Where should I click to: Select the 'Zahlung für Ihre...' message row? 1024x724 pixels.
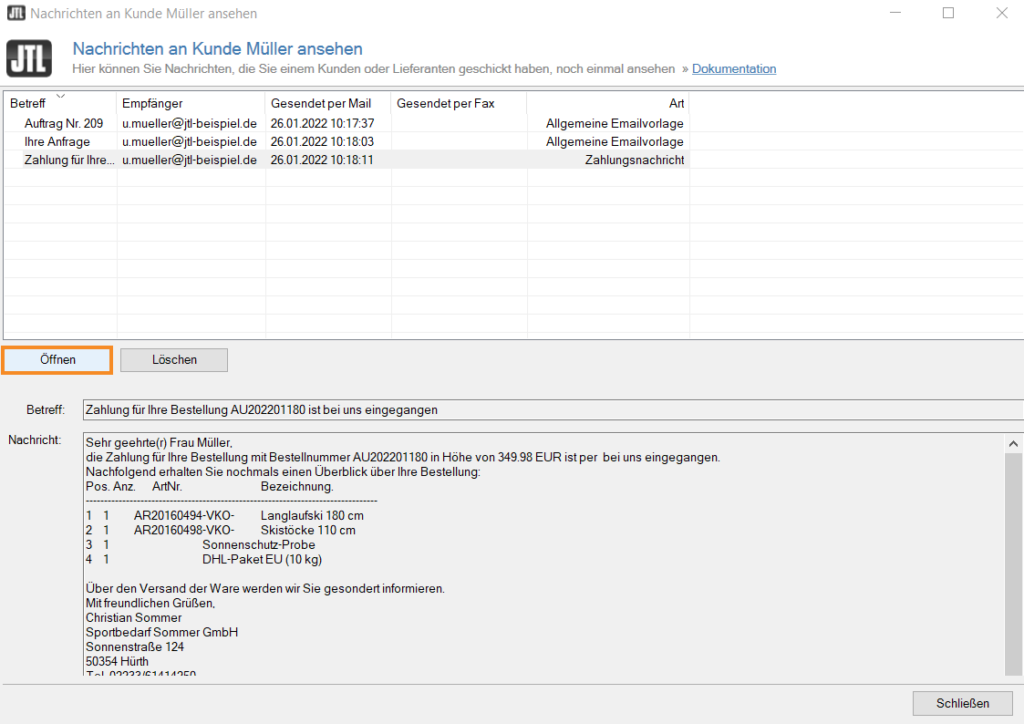[x=63, y=160]
